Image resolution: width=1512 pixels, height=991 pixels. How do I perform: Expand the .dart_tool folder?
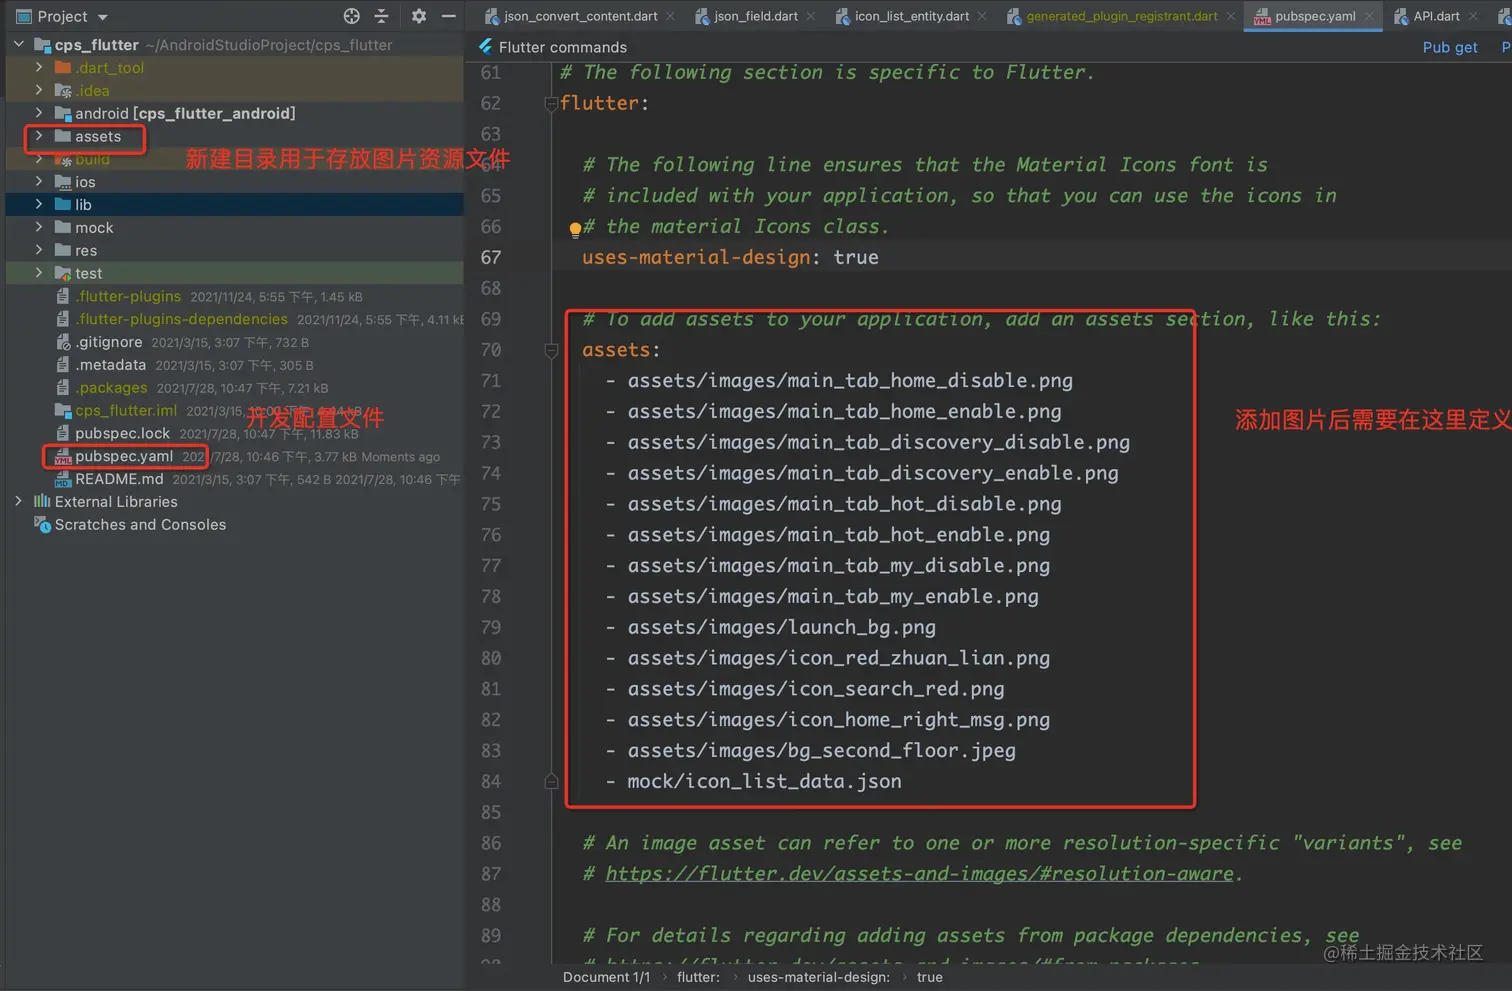click(39, 68)
